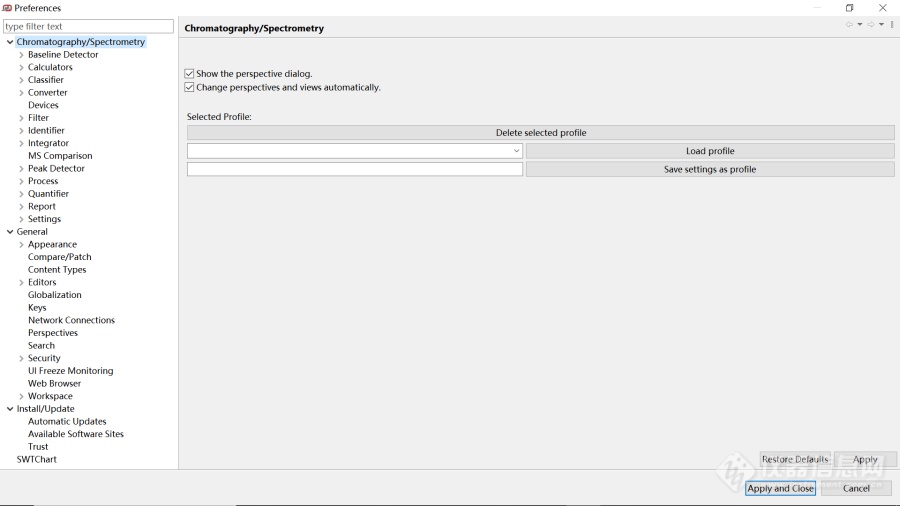Viewport: 900px width, 506px height.
Task: Collapse the Install/Update section
Action: (10, 409)
